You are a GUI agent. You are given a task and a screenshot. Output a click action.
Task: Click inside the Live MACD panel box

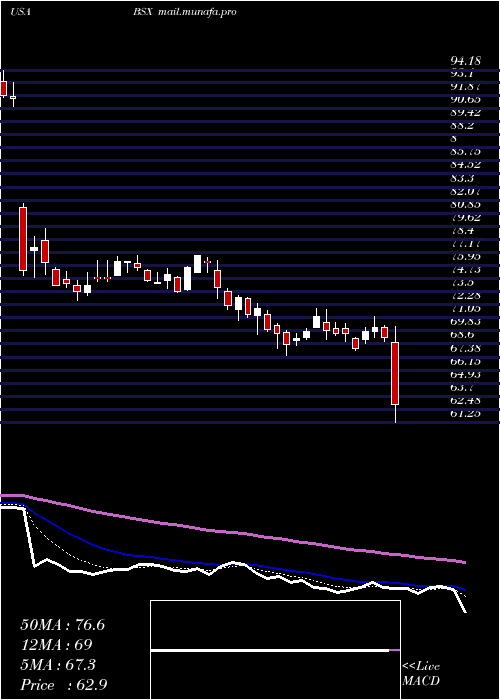click(x=275, y=650)
